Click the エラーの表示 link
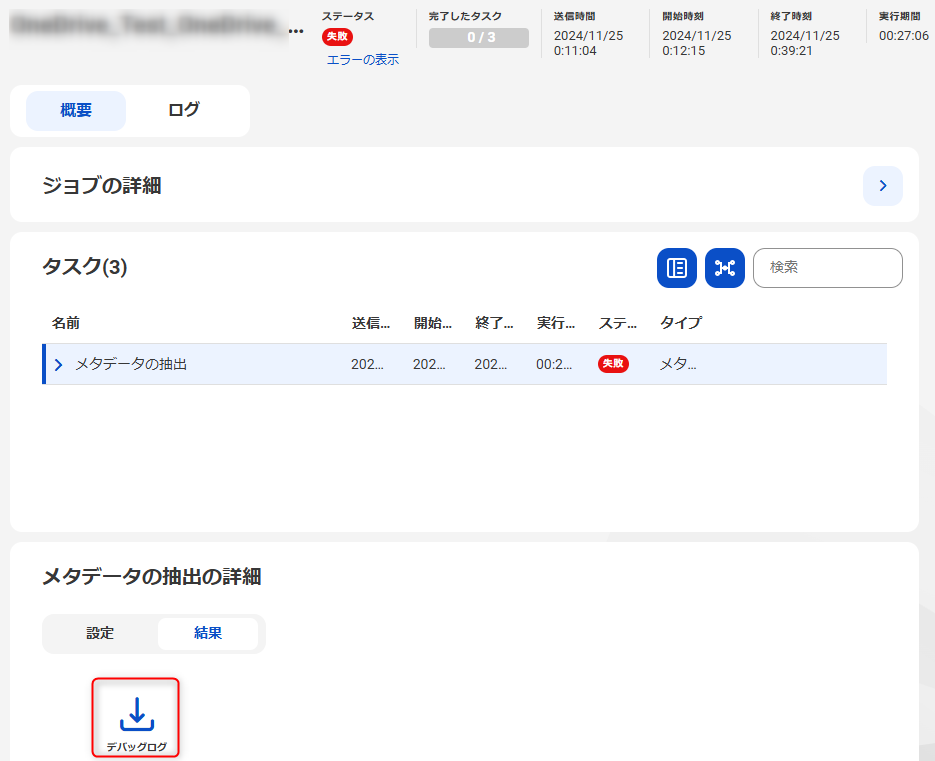This screenshot has width=935, height=761. (x=363, y=60)
